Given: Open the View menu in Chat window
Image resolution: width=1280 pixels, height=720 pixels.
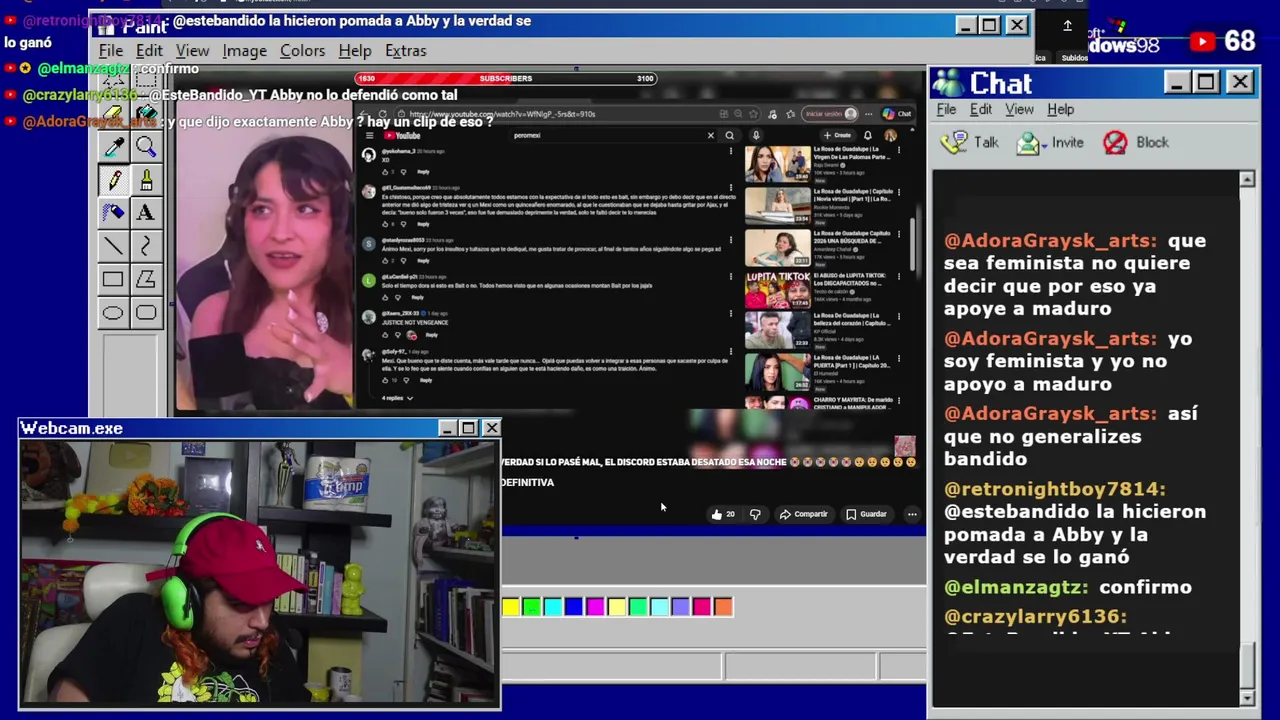Looking at the screenshot, I should (x=1019, y=110).
